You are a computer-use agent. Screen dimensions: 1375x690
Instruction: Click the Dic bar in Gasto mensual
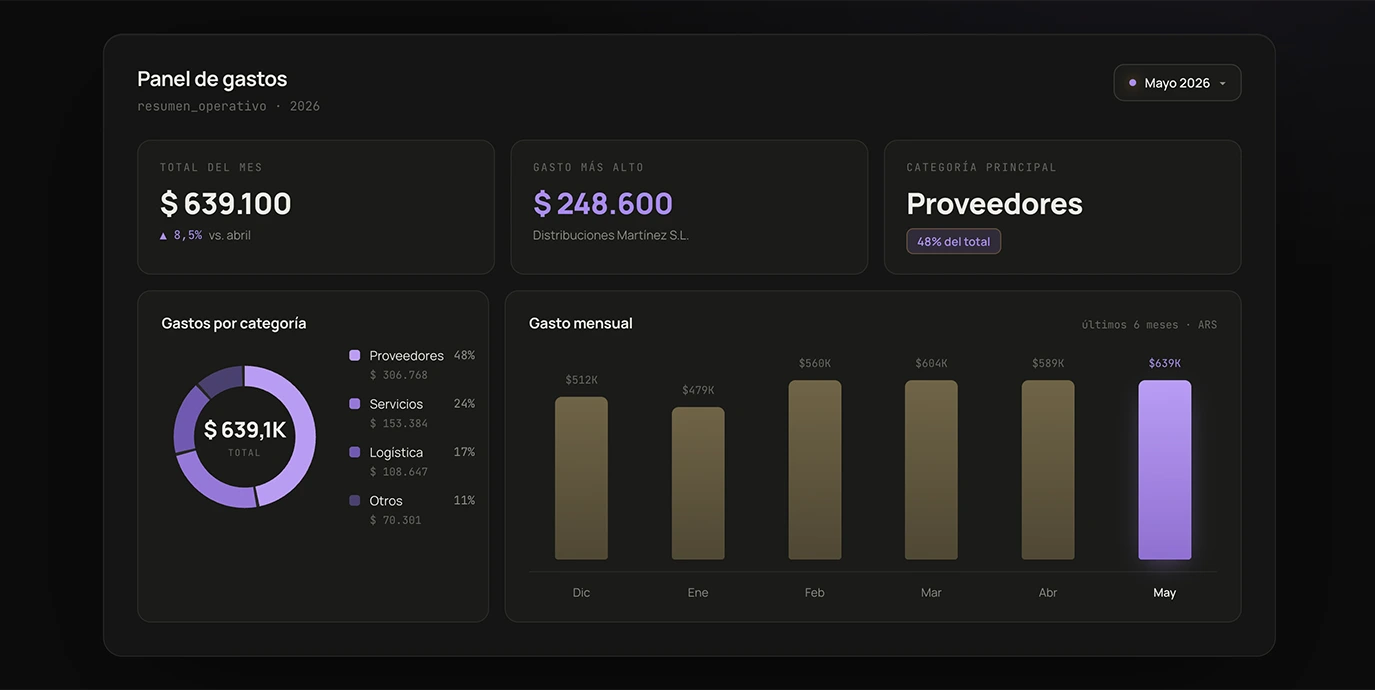581,478
